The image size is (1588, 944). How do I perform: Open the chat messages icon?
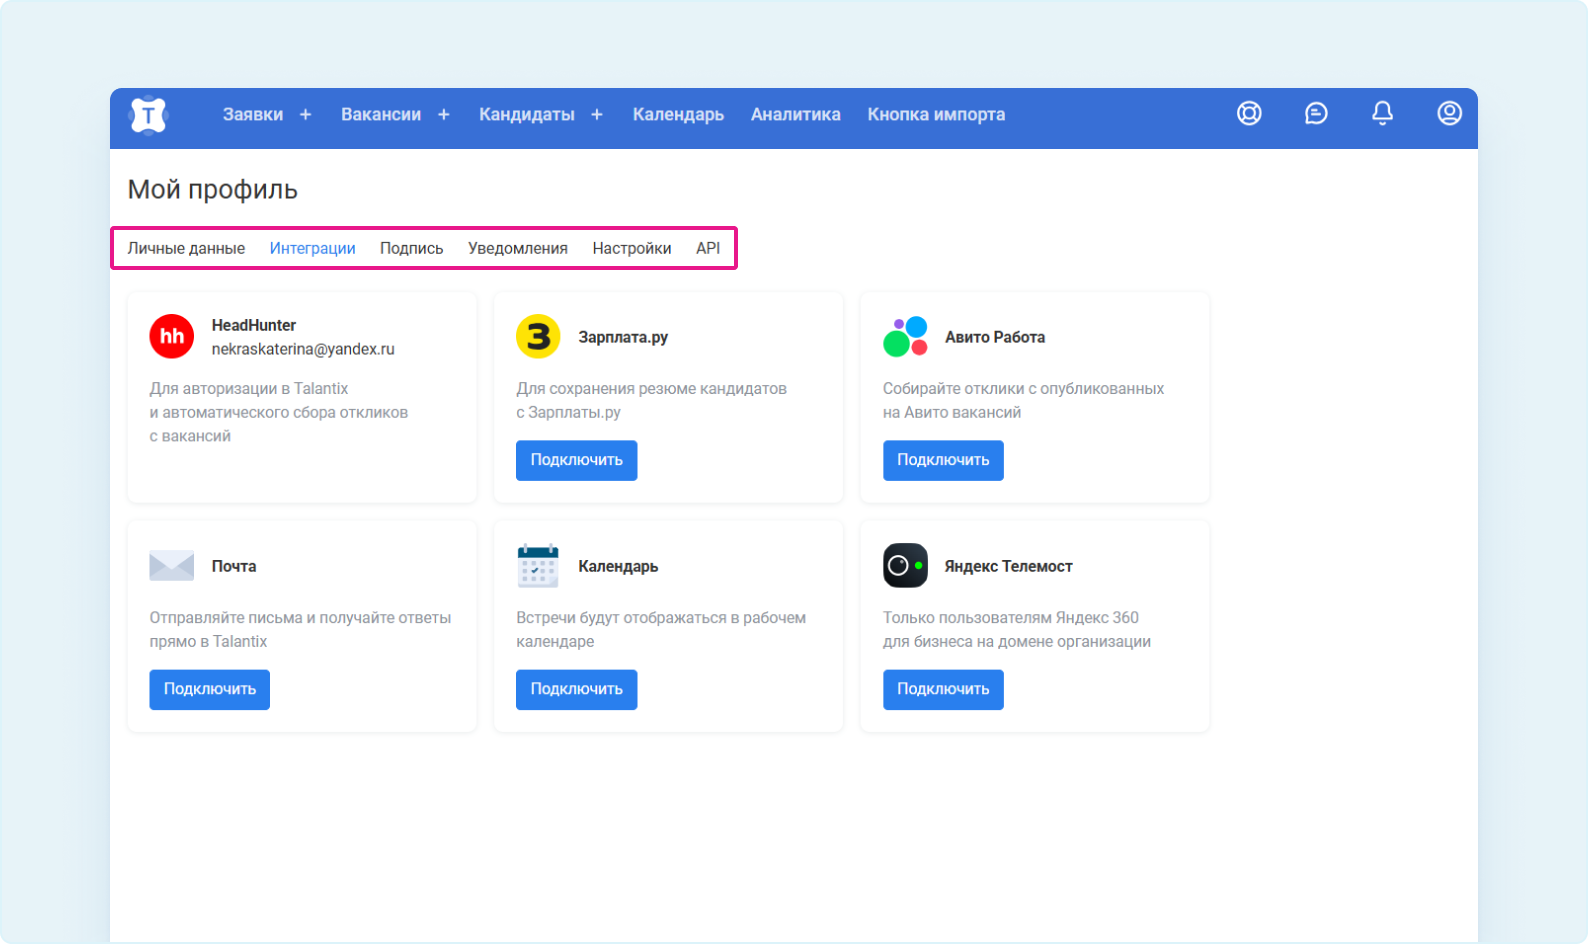click(x=1316, y=114)
